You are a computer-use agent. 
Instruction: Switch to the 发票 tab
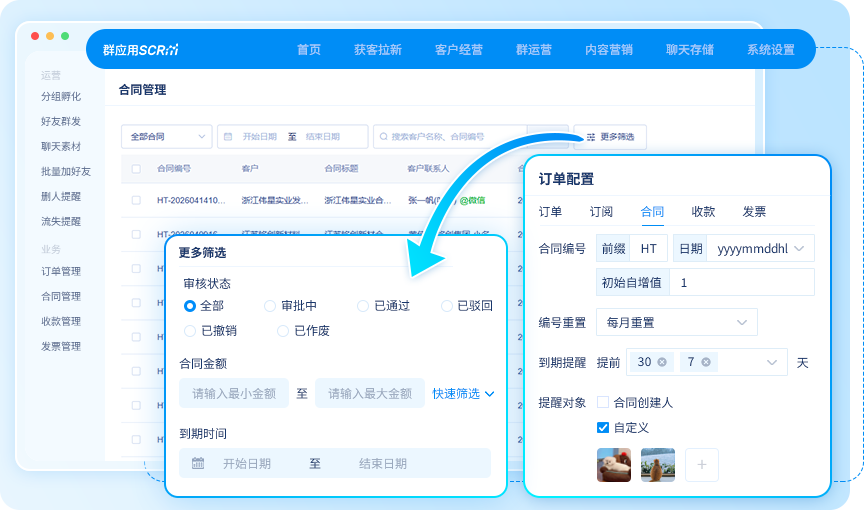tap(754, 211)
